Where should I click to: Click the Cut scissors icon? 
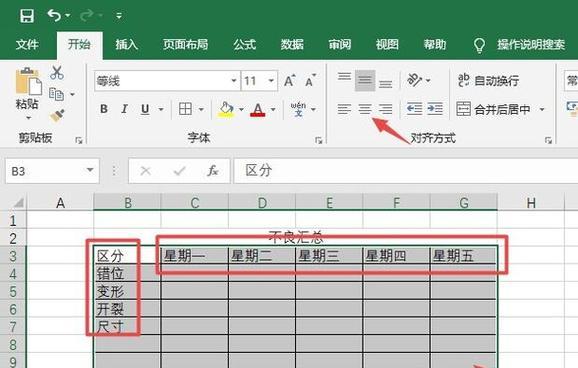pos(56,73)
